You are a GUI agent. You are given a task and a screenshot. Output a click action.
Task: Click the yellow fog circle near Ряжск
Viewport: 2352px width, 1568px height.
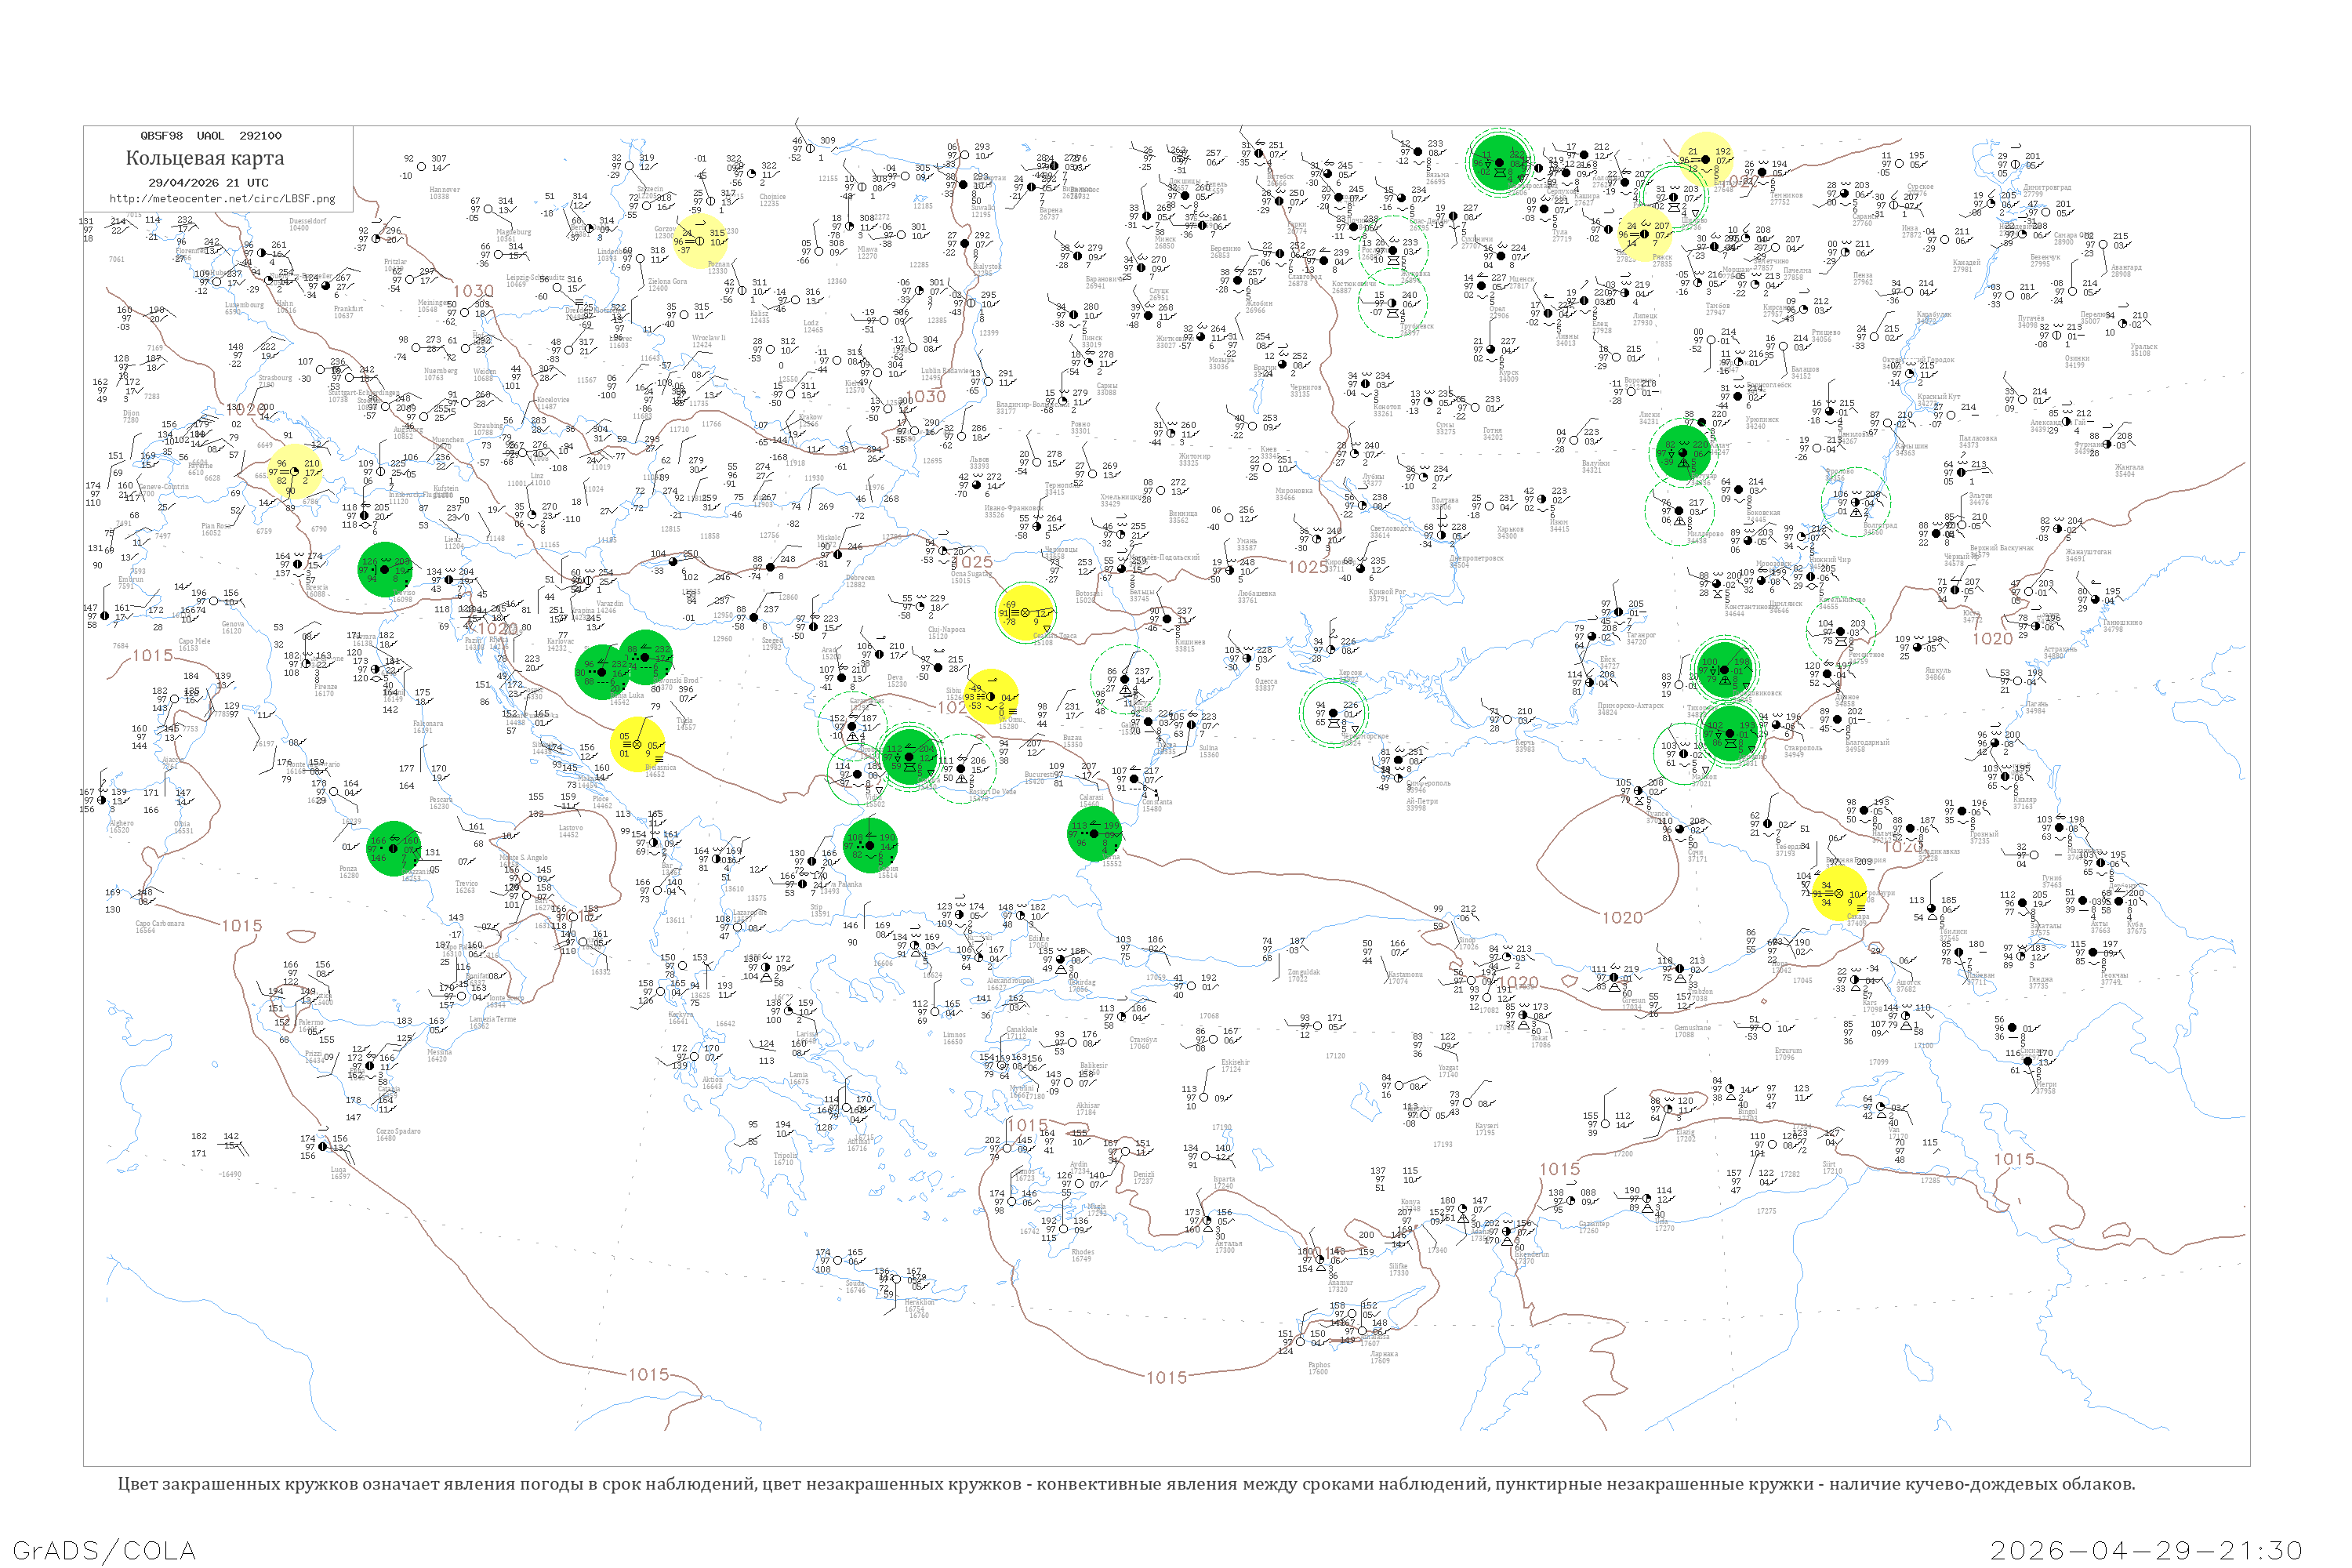pos(1645,234)
